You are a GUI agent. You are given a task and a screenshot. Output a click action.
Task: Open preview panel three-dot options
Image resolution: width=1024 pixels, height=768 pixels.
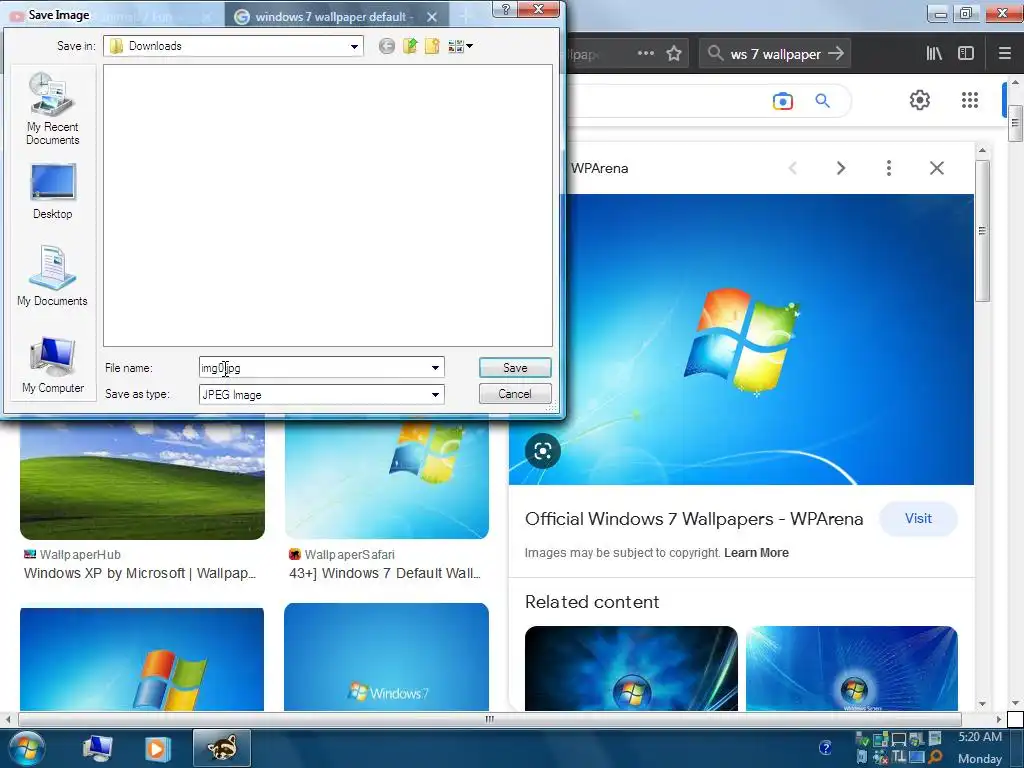coord(889,168)
